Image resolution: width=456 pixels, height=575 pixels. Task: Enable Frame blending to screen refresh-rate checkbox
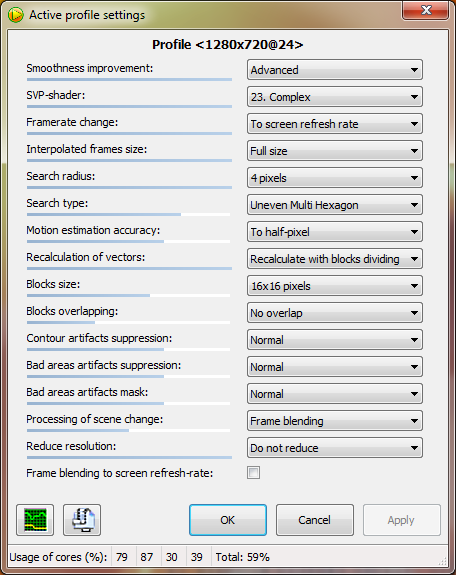coord(253,473)
